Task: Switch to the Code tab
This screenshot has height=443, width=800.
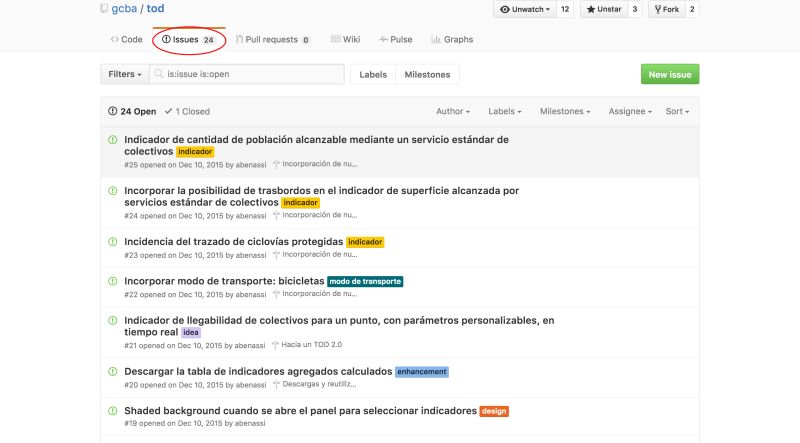Action: coord(126,39)
